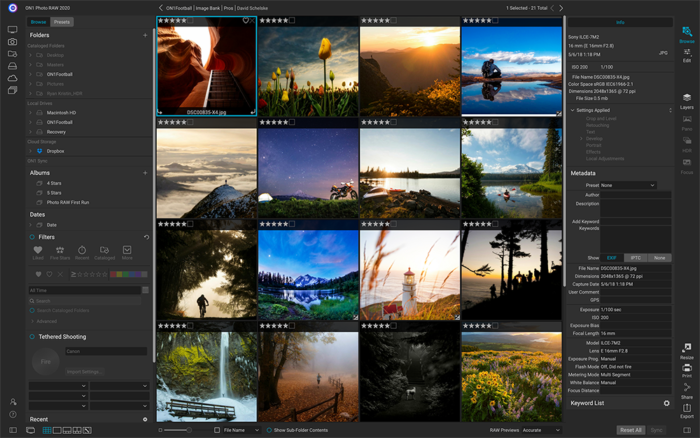Toggle Show Sub-Folder Contents checkbox

269,430
